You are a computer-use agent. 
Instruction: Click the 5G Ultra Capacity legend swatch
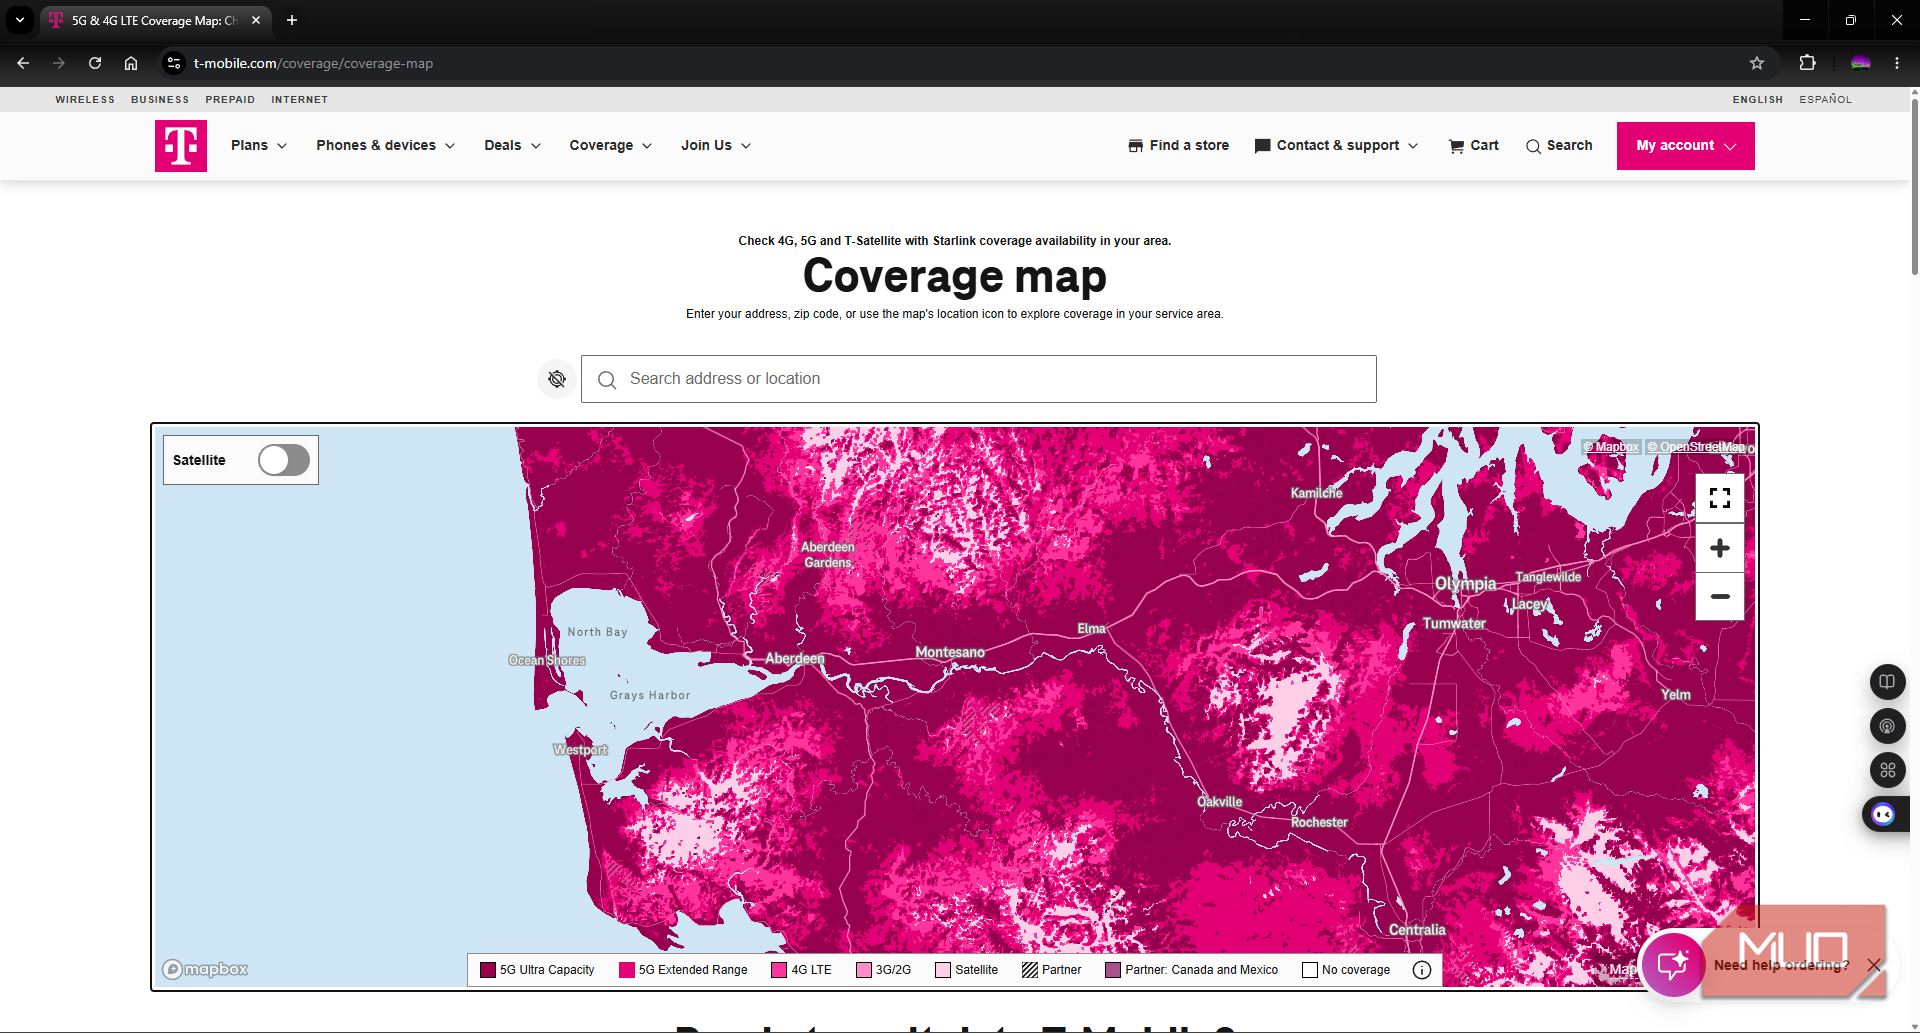coord(488,970)
